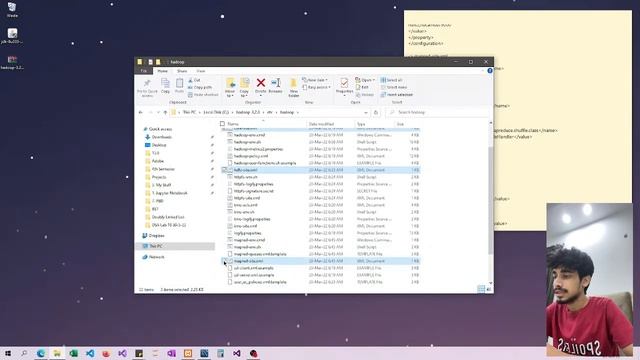Select Downloads in the navigation pane
The image size is (640, 360).
[162, 137]
